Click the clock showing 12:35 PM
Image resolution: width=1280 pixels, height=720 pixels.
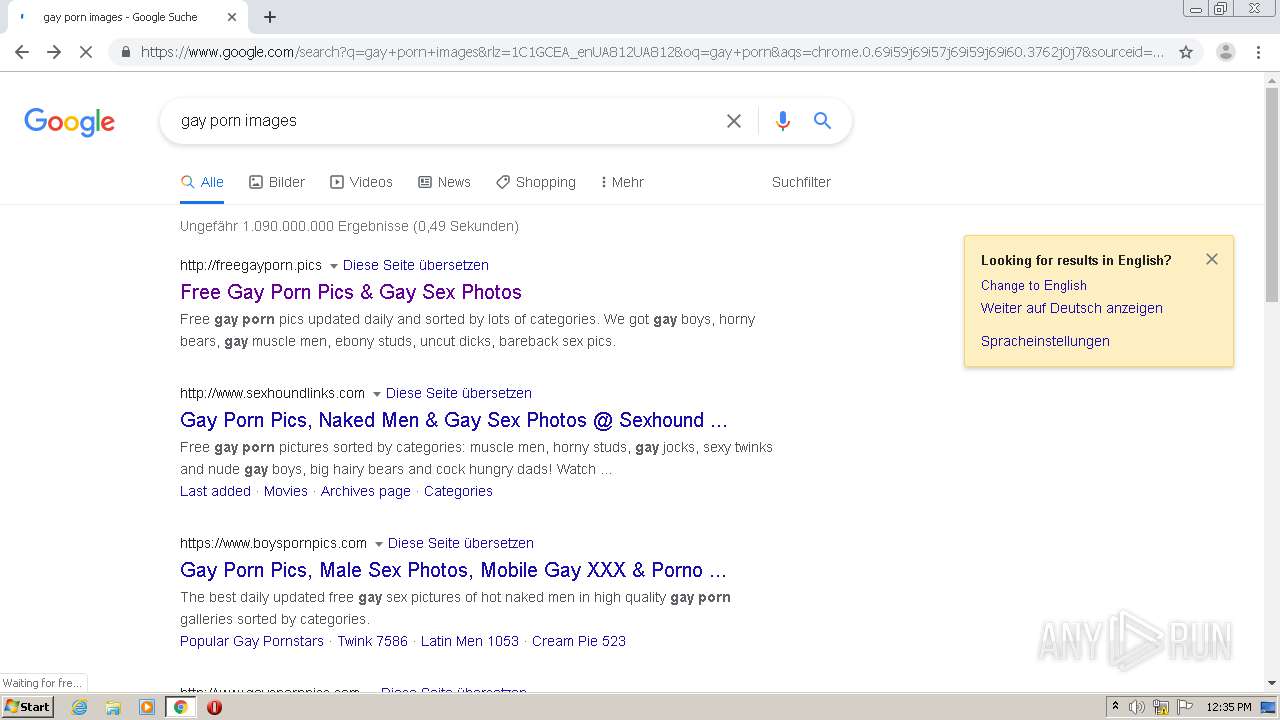tap(1229, 707)
